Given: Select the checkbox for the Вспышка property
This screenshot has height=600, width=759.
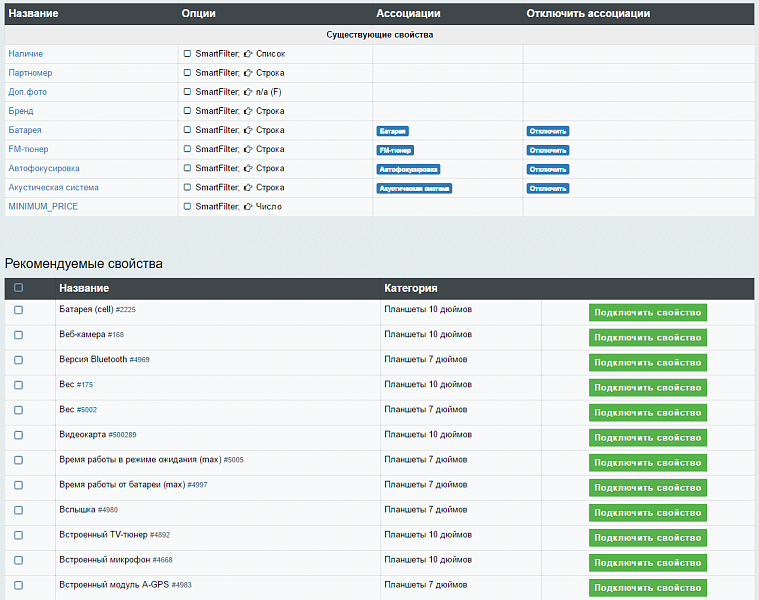Looking at the screenshot, I should click(18, 510).
